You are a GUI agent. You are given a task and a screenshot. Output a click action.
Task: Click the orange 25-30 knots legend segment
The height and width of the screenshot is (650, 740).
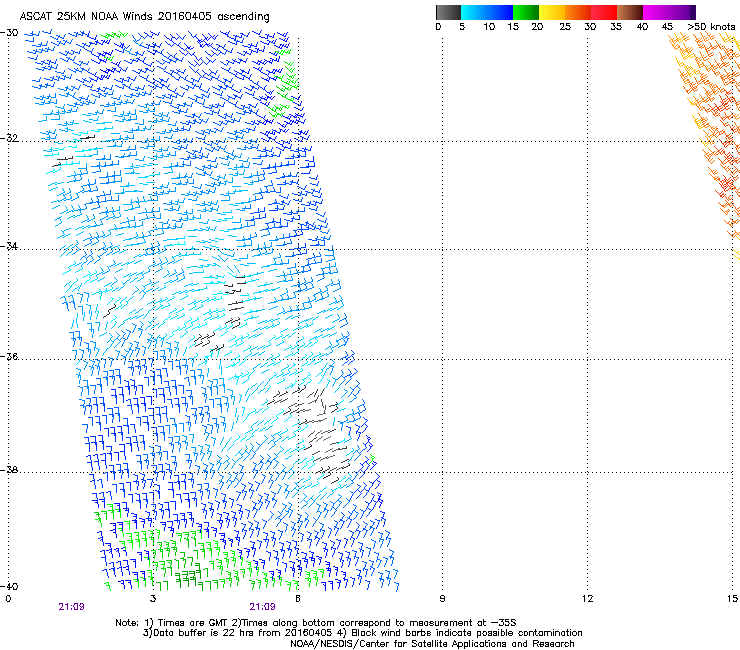(578, 12)
